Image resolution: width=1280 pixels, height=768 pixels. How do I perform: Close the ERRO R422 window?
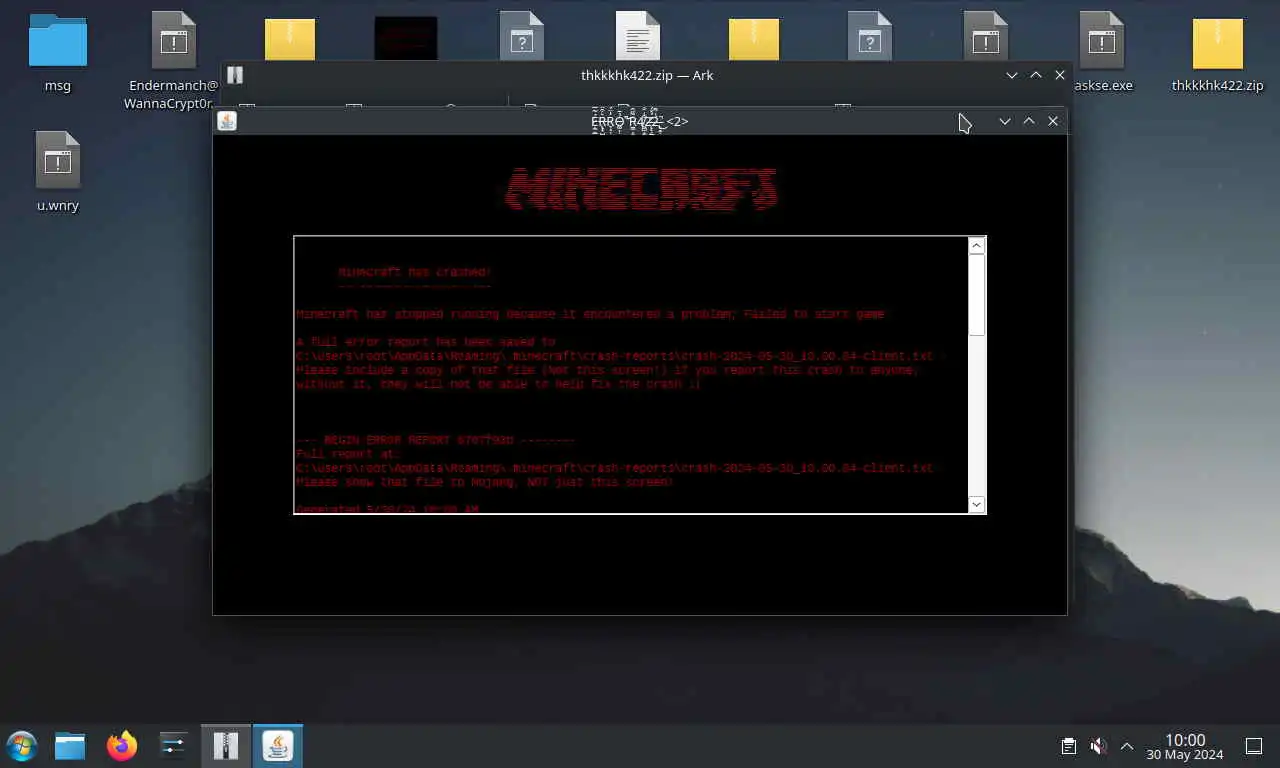pyautogui.click(x=1053, y=121)
